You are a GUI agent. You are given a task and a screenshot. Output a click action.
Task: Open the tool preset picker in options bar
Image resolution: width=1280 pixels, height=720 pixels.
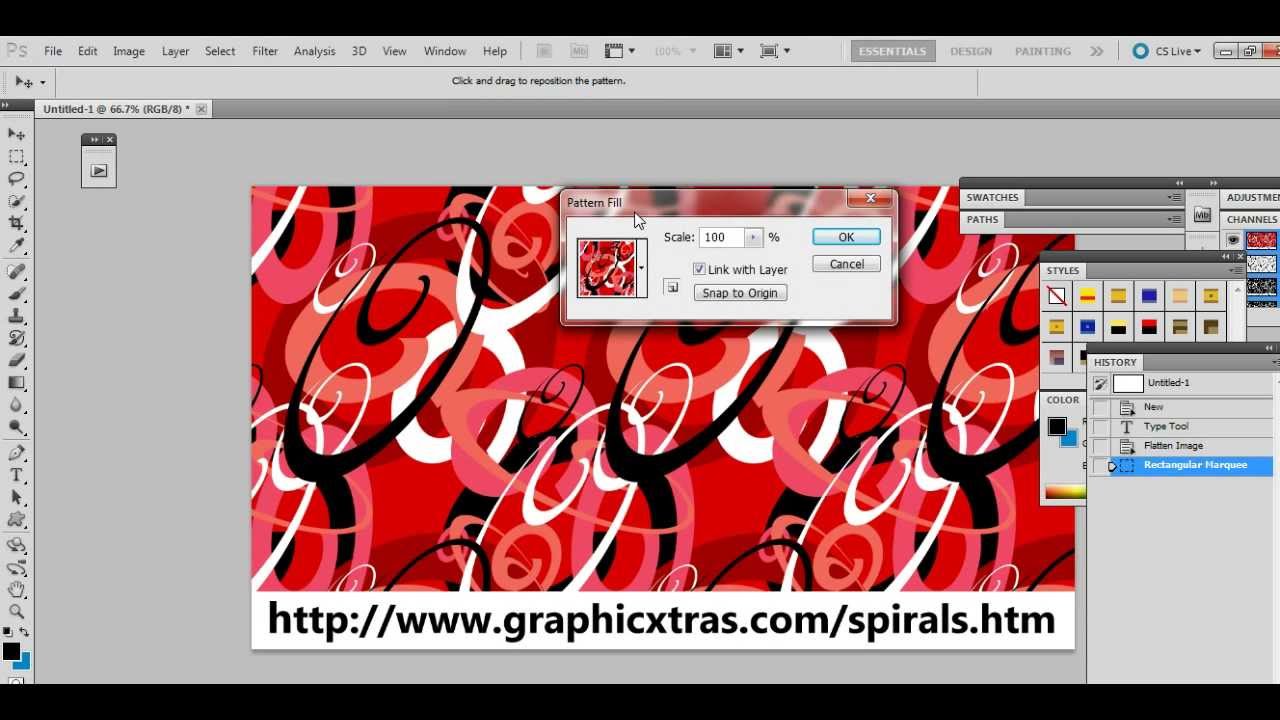(29, 82)
